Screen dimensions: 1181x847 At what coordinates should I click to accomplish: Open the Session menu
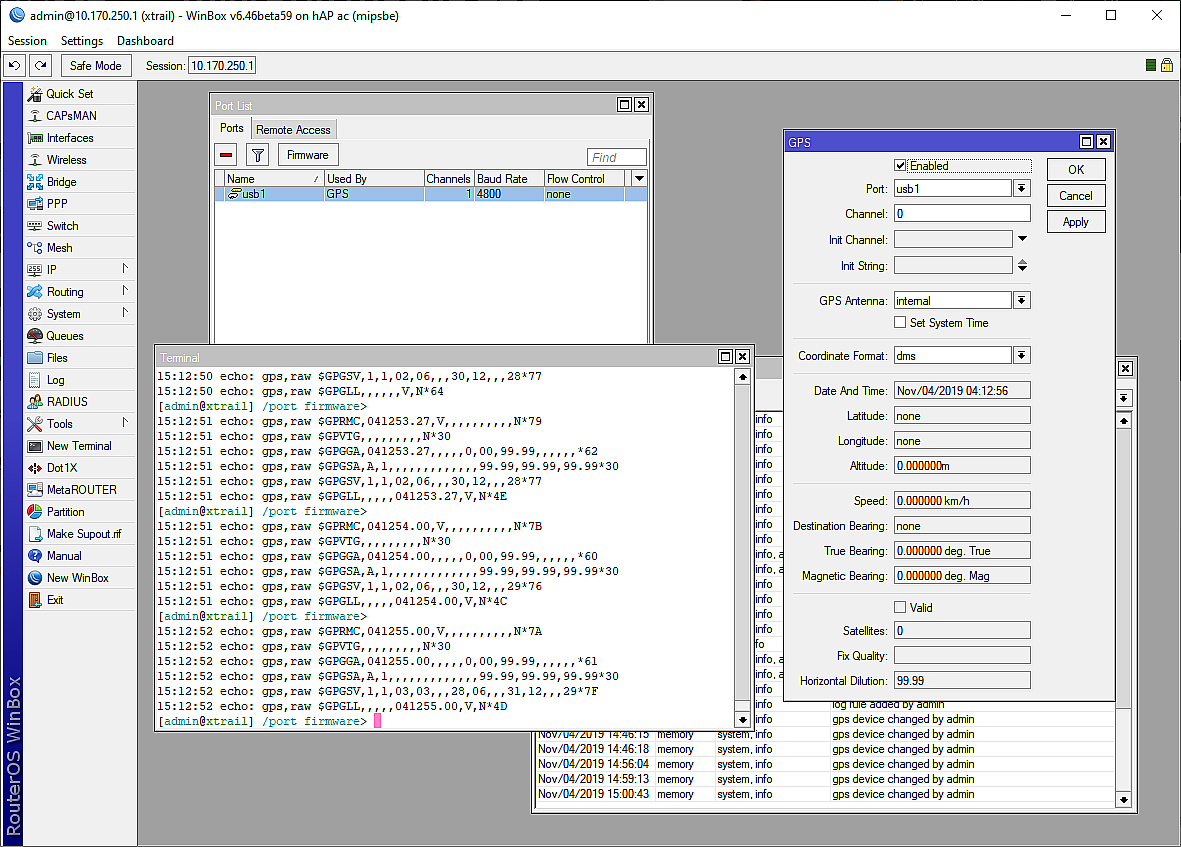(27, 41)
